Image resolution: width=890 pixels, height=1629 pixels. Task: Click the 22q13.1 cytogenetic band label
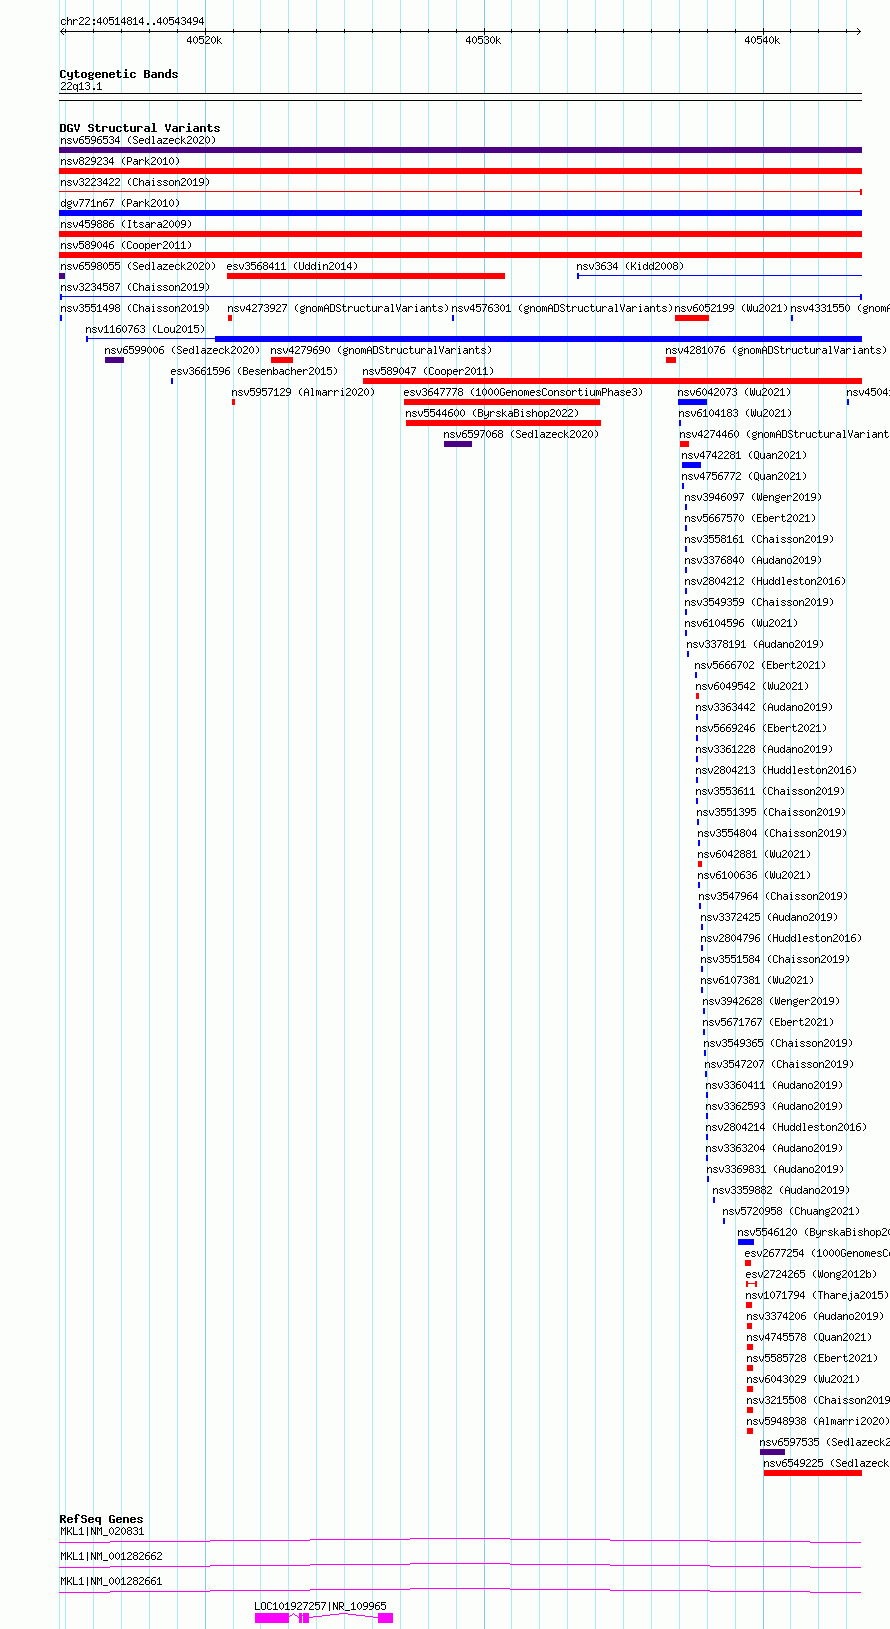[81, 86]
